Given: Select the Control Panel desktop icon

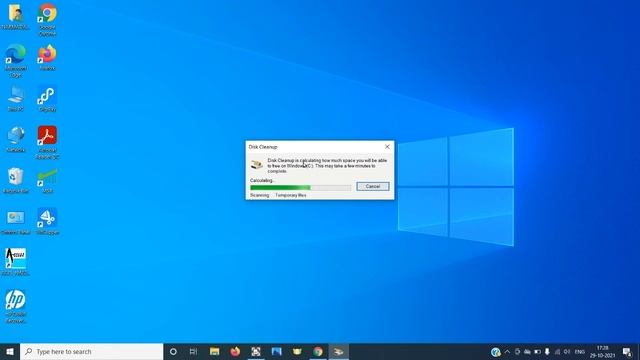Looking at the screenshot, I should point(16,222).
